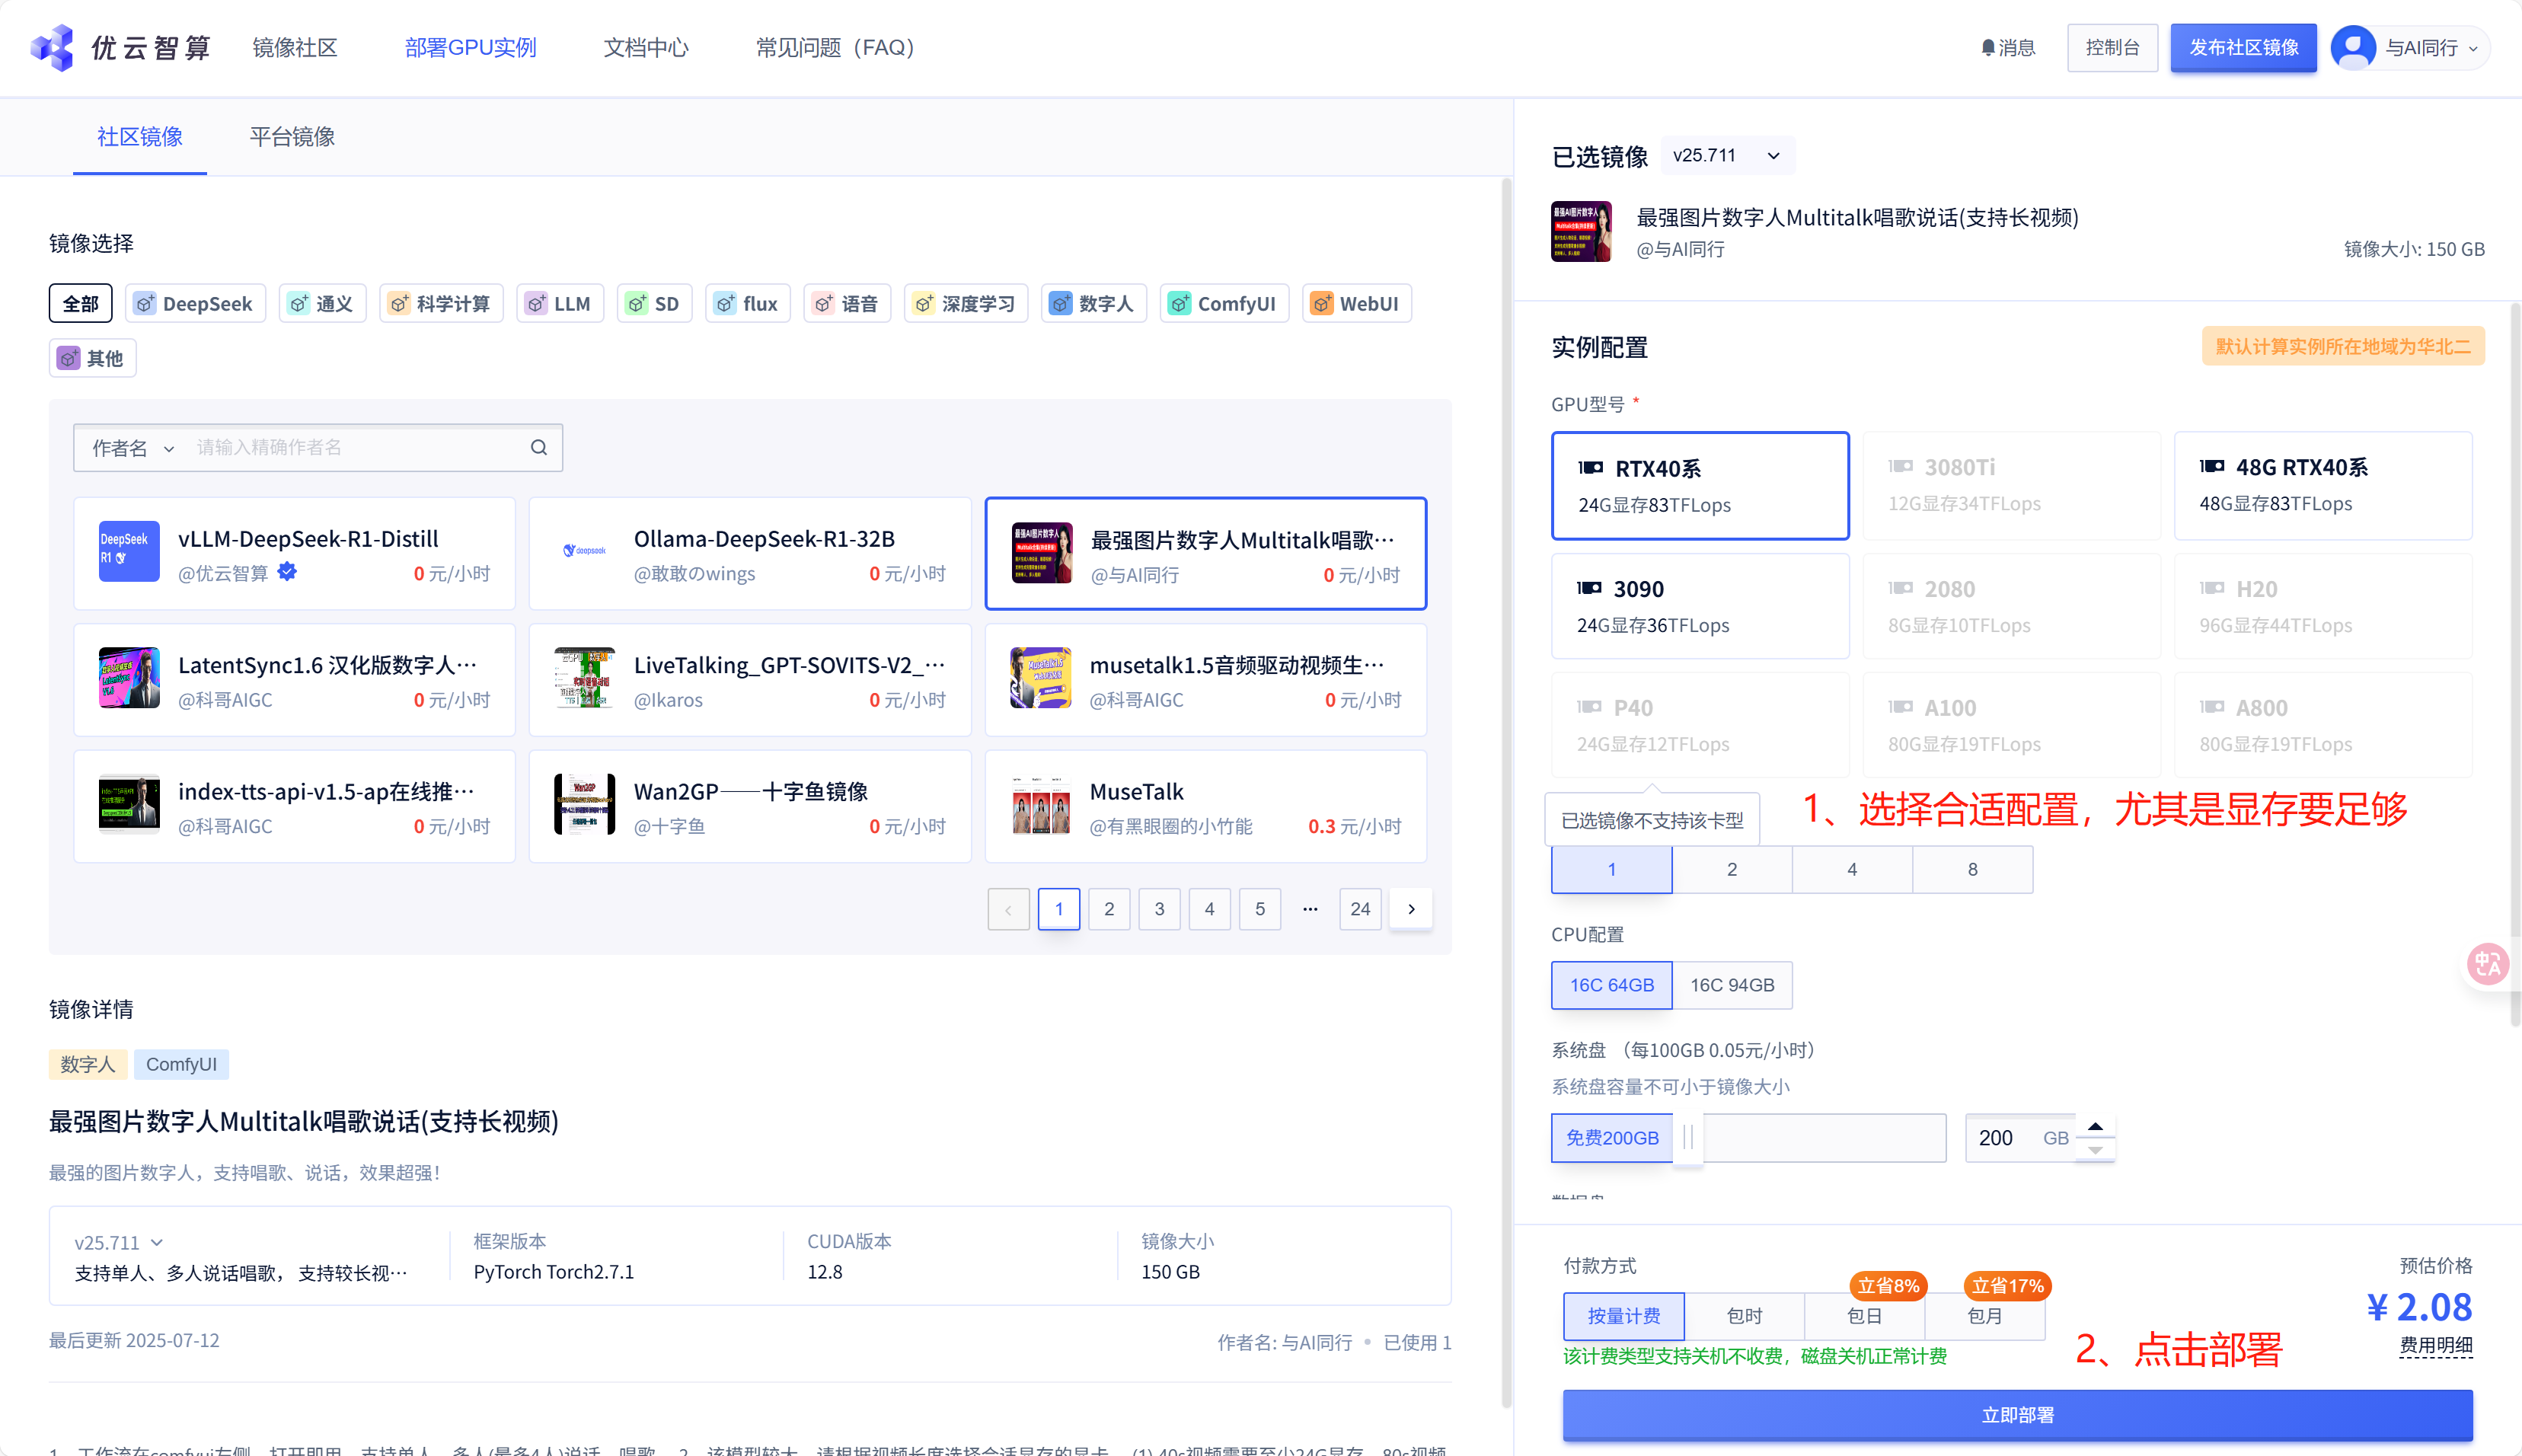Filter images by DeepSeek tag
This screenshot has width=2522, height=1456.
[195, 303]
